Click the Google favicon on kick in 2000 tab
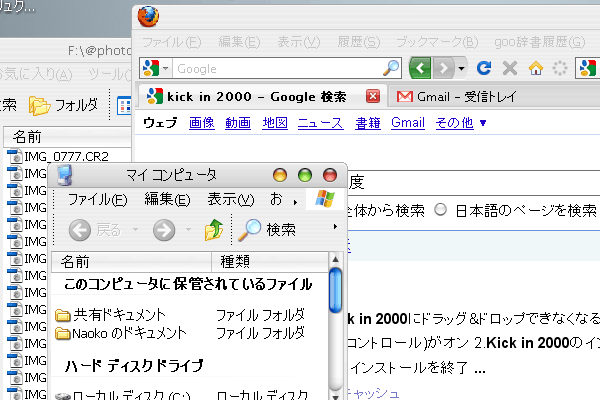Image resolution: width=600 pixels, height=400 pixels. tap(155, 96)
